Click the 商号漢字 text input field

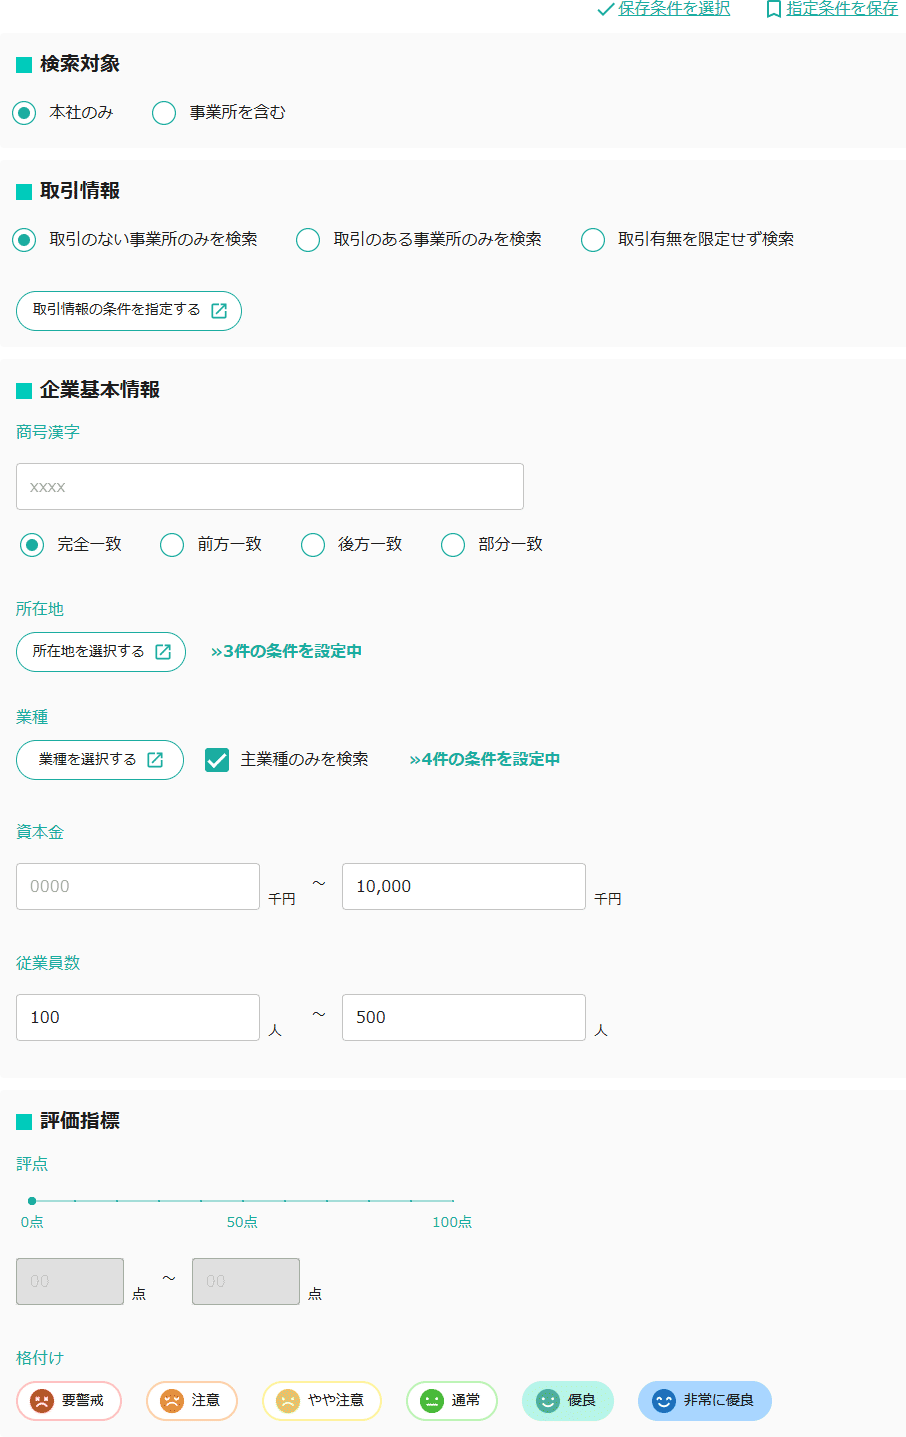tap(270, 486)
